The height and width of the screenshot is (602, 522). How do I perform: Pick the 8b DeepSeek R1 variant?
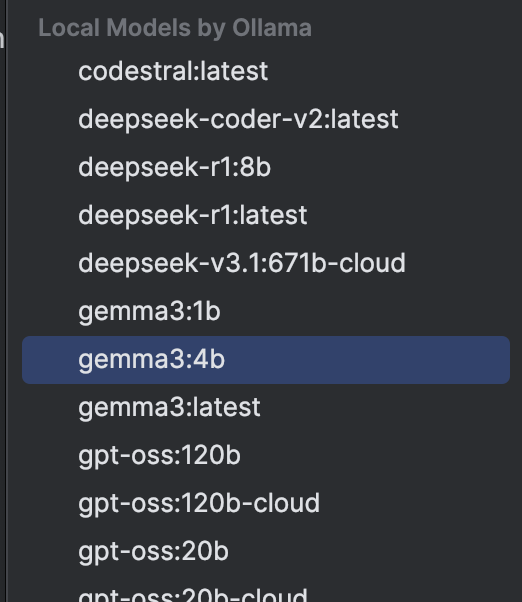[x=266, y=167]
